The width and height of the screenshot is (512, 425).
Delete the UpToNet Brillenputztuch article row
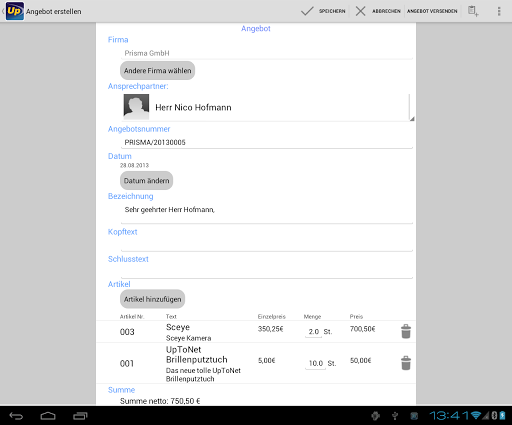pyautogui.click(x=406, y=363)
